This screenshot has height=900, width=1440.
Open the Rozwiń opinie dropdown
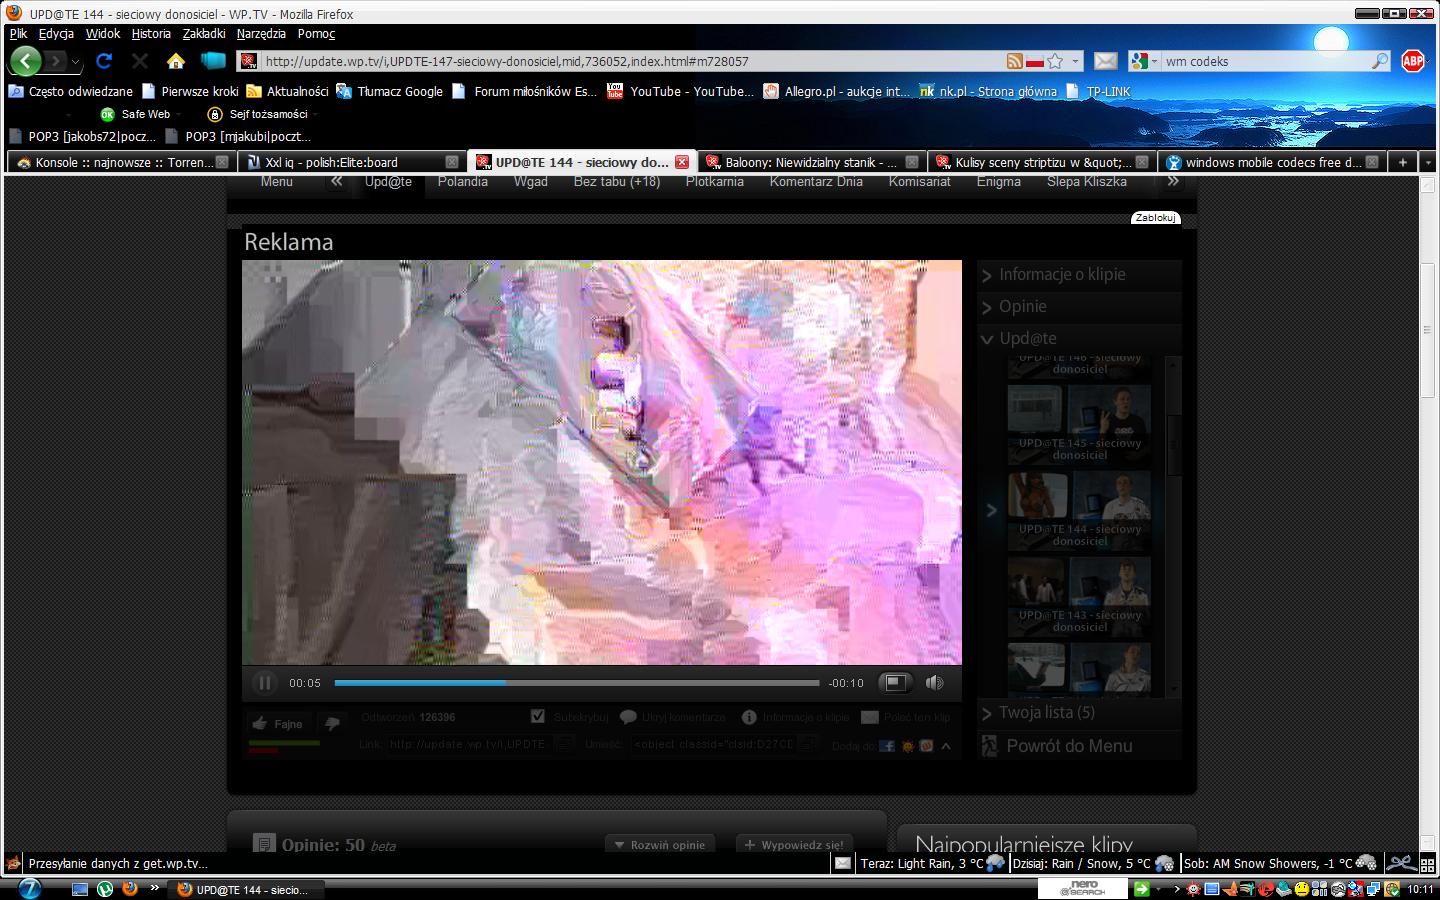pos(660,845)
